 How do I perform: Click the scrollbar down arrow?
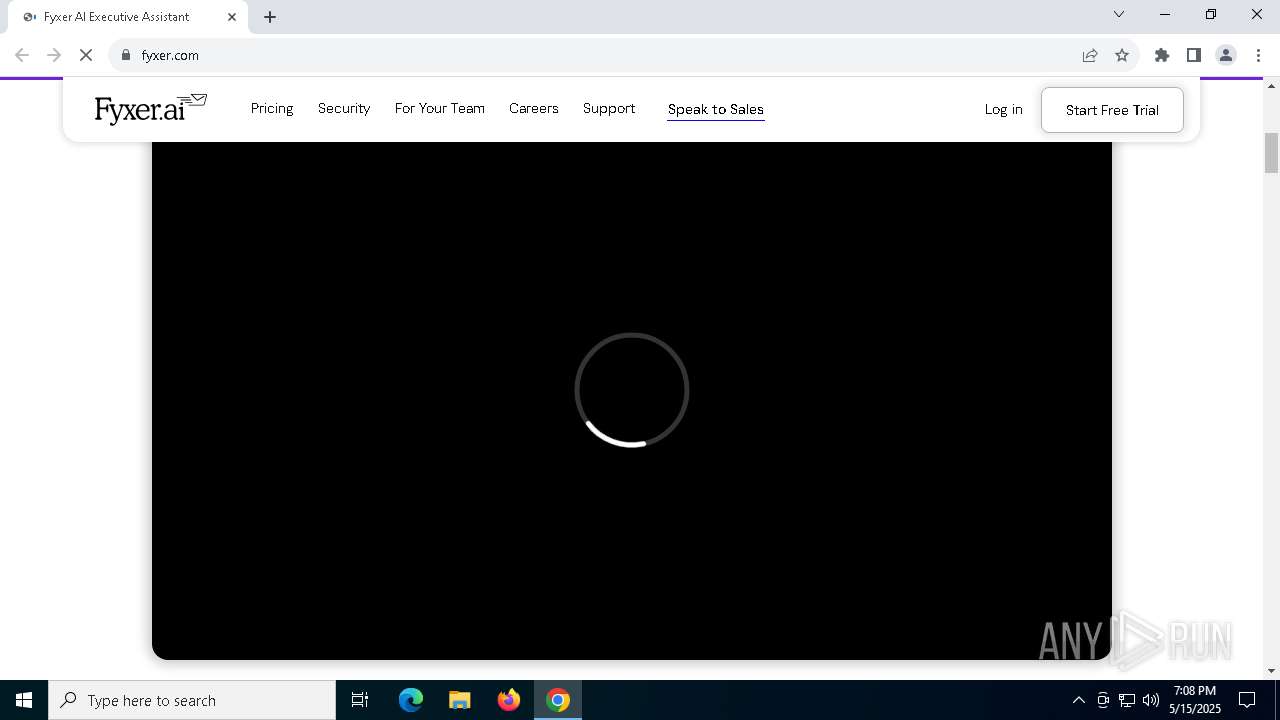(x=1271, y=671)
